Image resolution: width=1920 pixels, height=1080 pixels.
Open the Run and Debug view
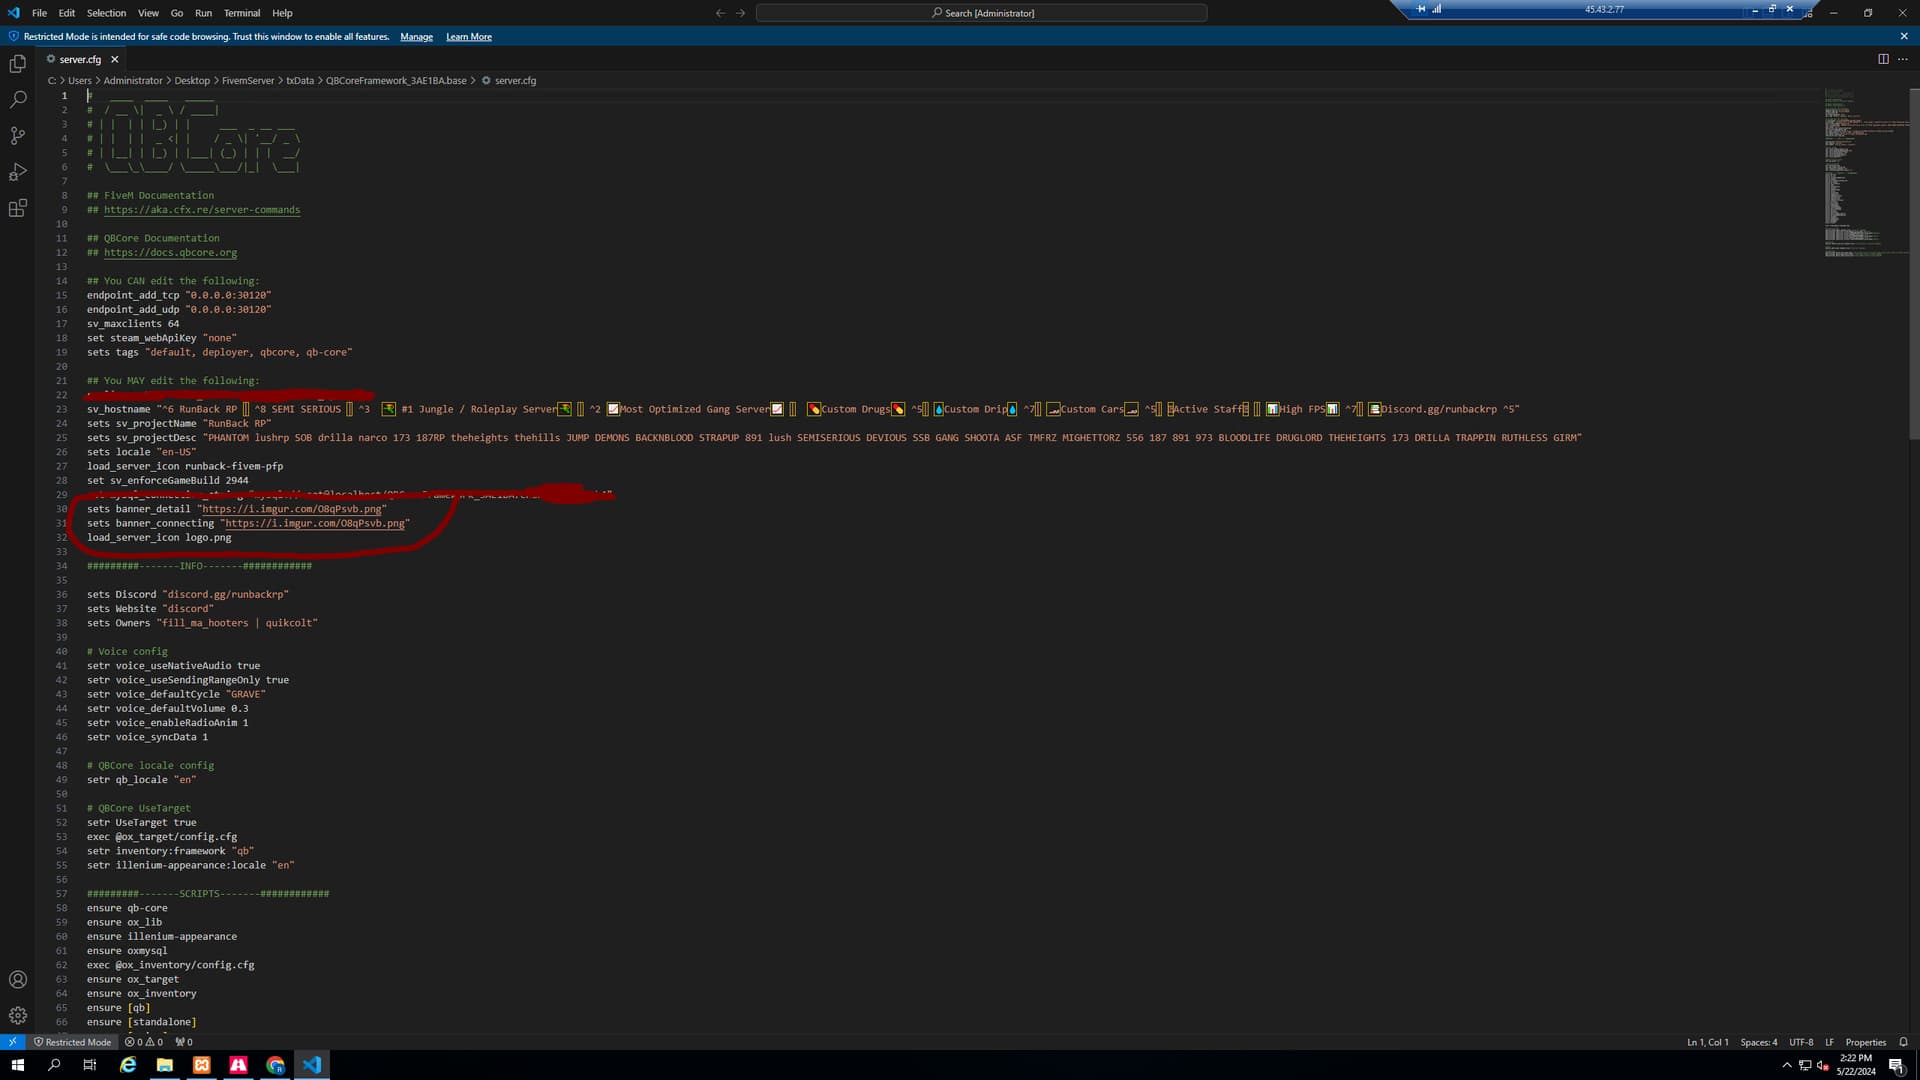pos(18,172)
